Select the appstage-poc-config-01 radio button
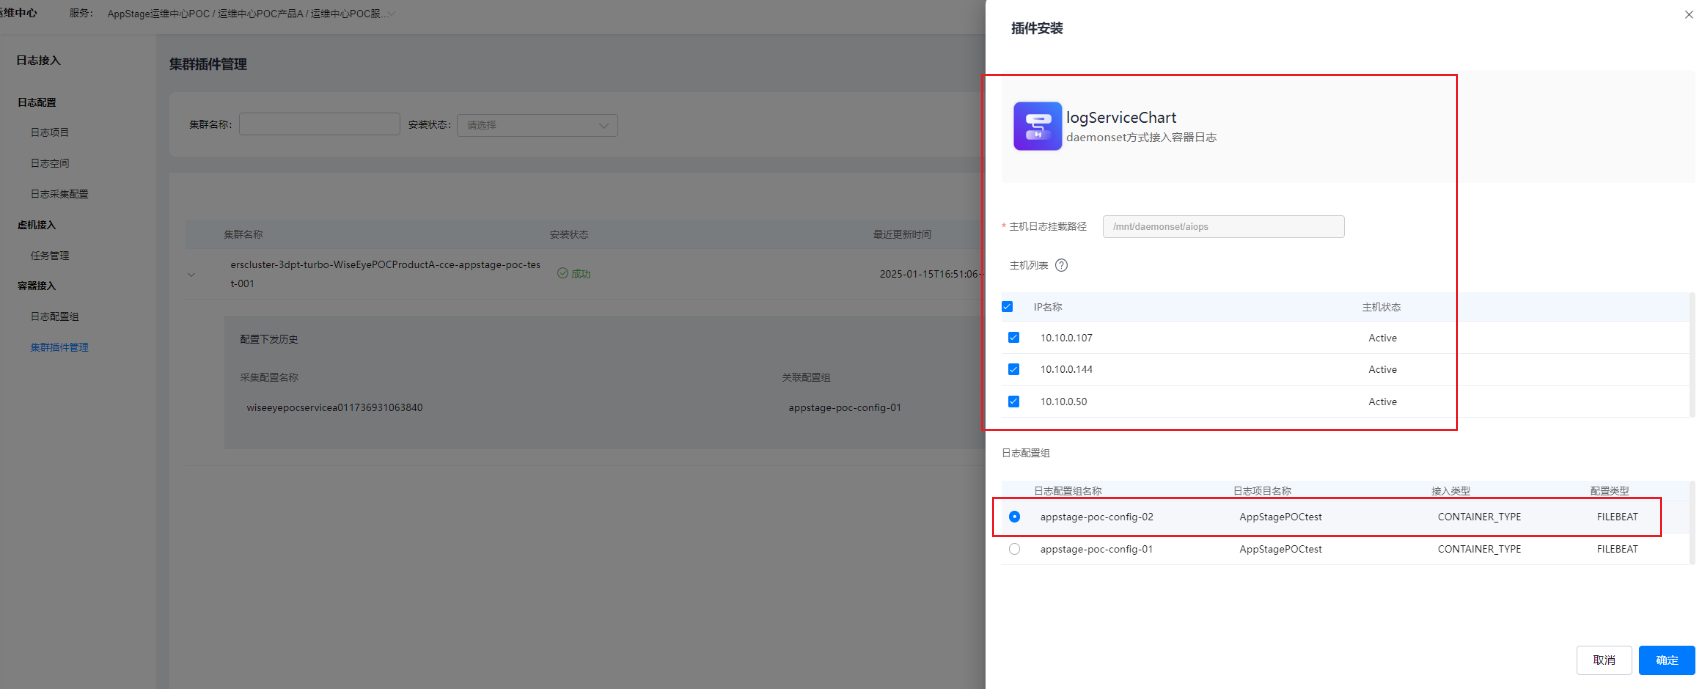Screen dimensions: 1708x689 [1014, 549]
